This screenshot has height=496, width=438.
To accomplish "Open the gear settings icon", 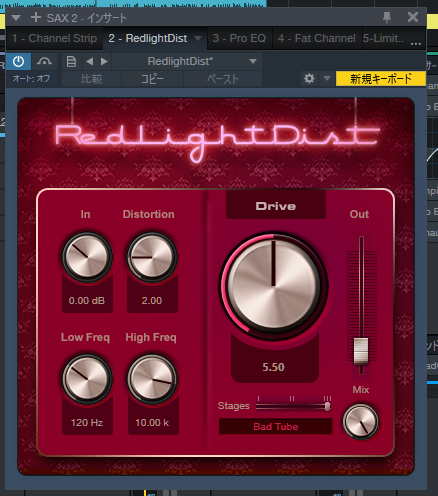I will [x=309, y=79].
